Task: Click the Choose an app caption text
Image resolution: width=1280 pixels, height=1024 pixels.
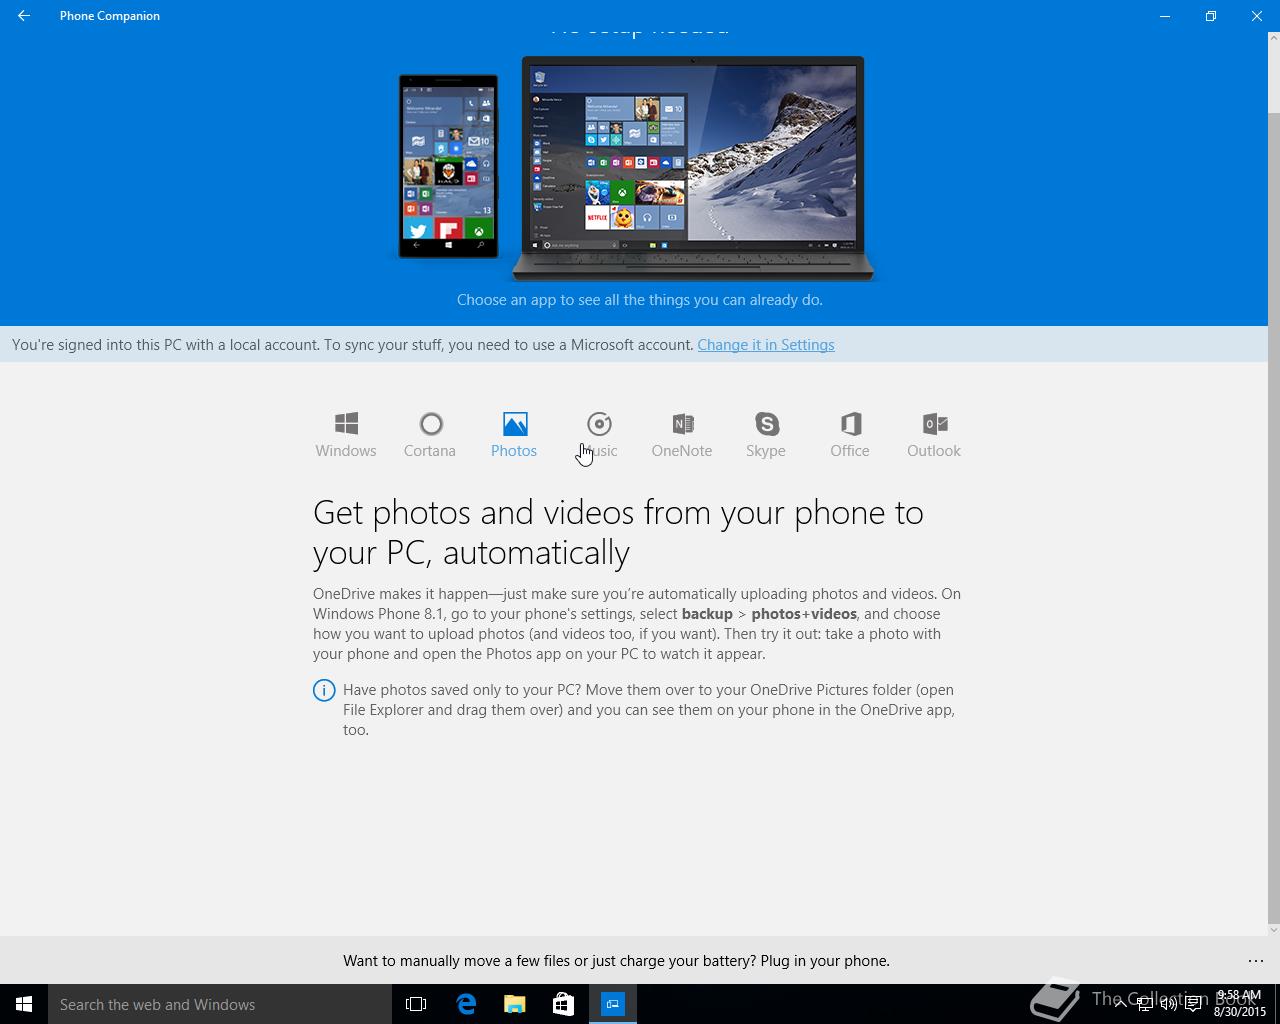Action: 640,300
